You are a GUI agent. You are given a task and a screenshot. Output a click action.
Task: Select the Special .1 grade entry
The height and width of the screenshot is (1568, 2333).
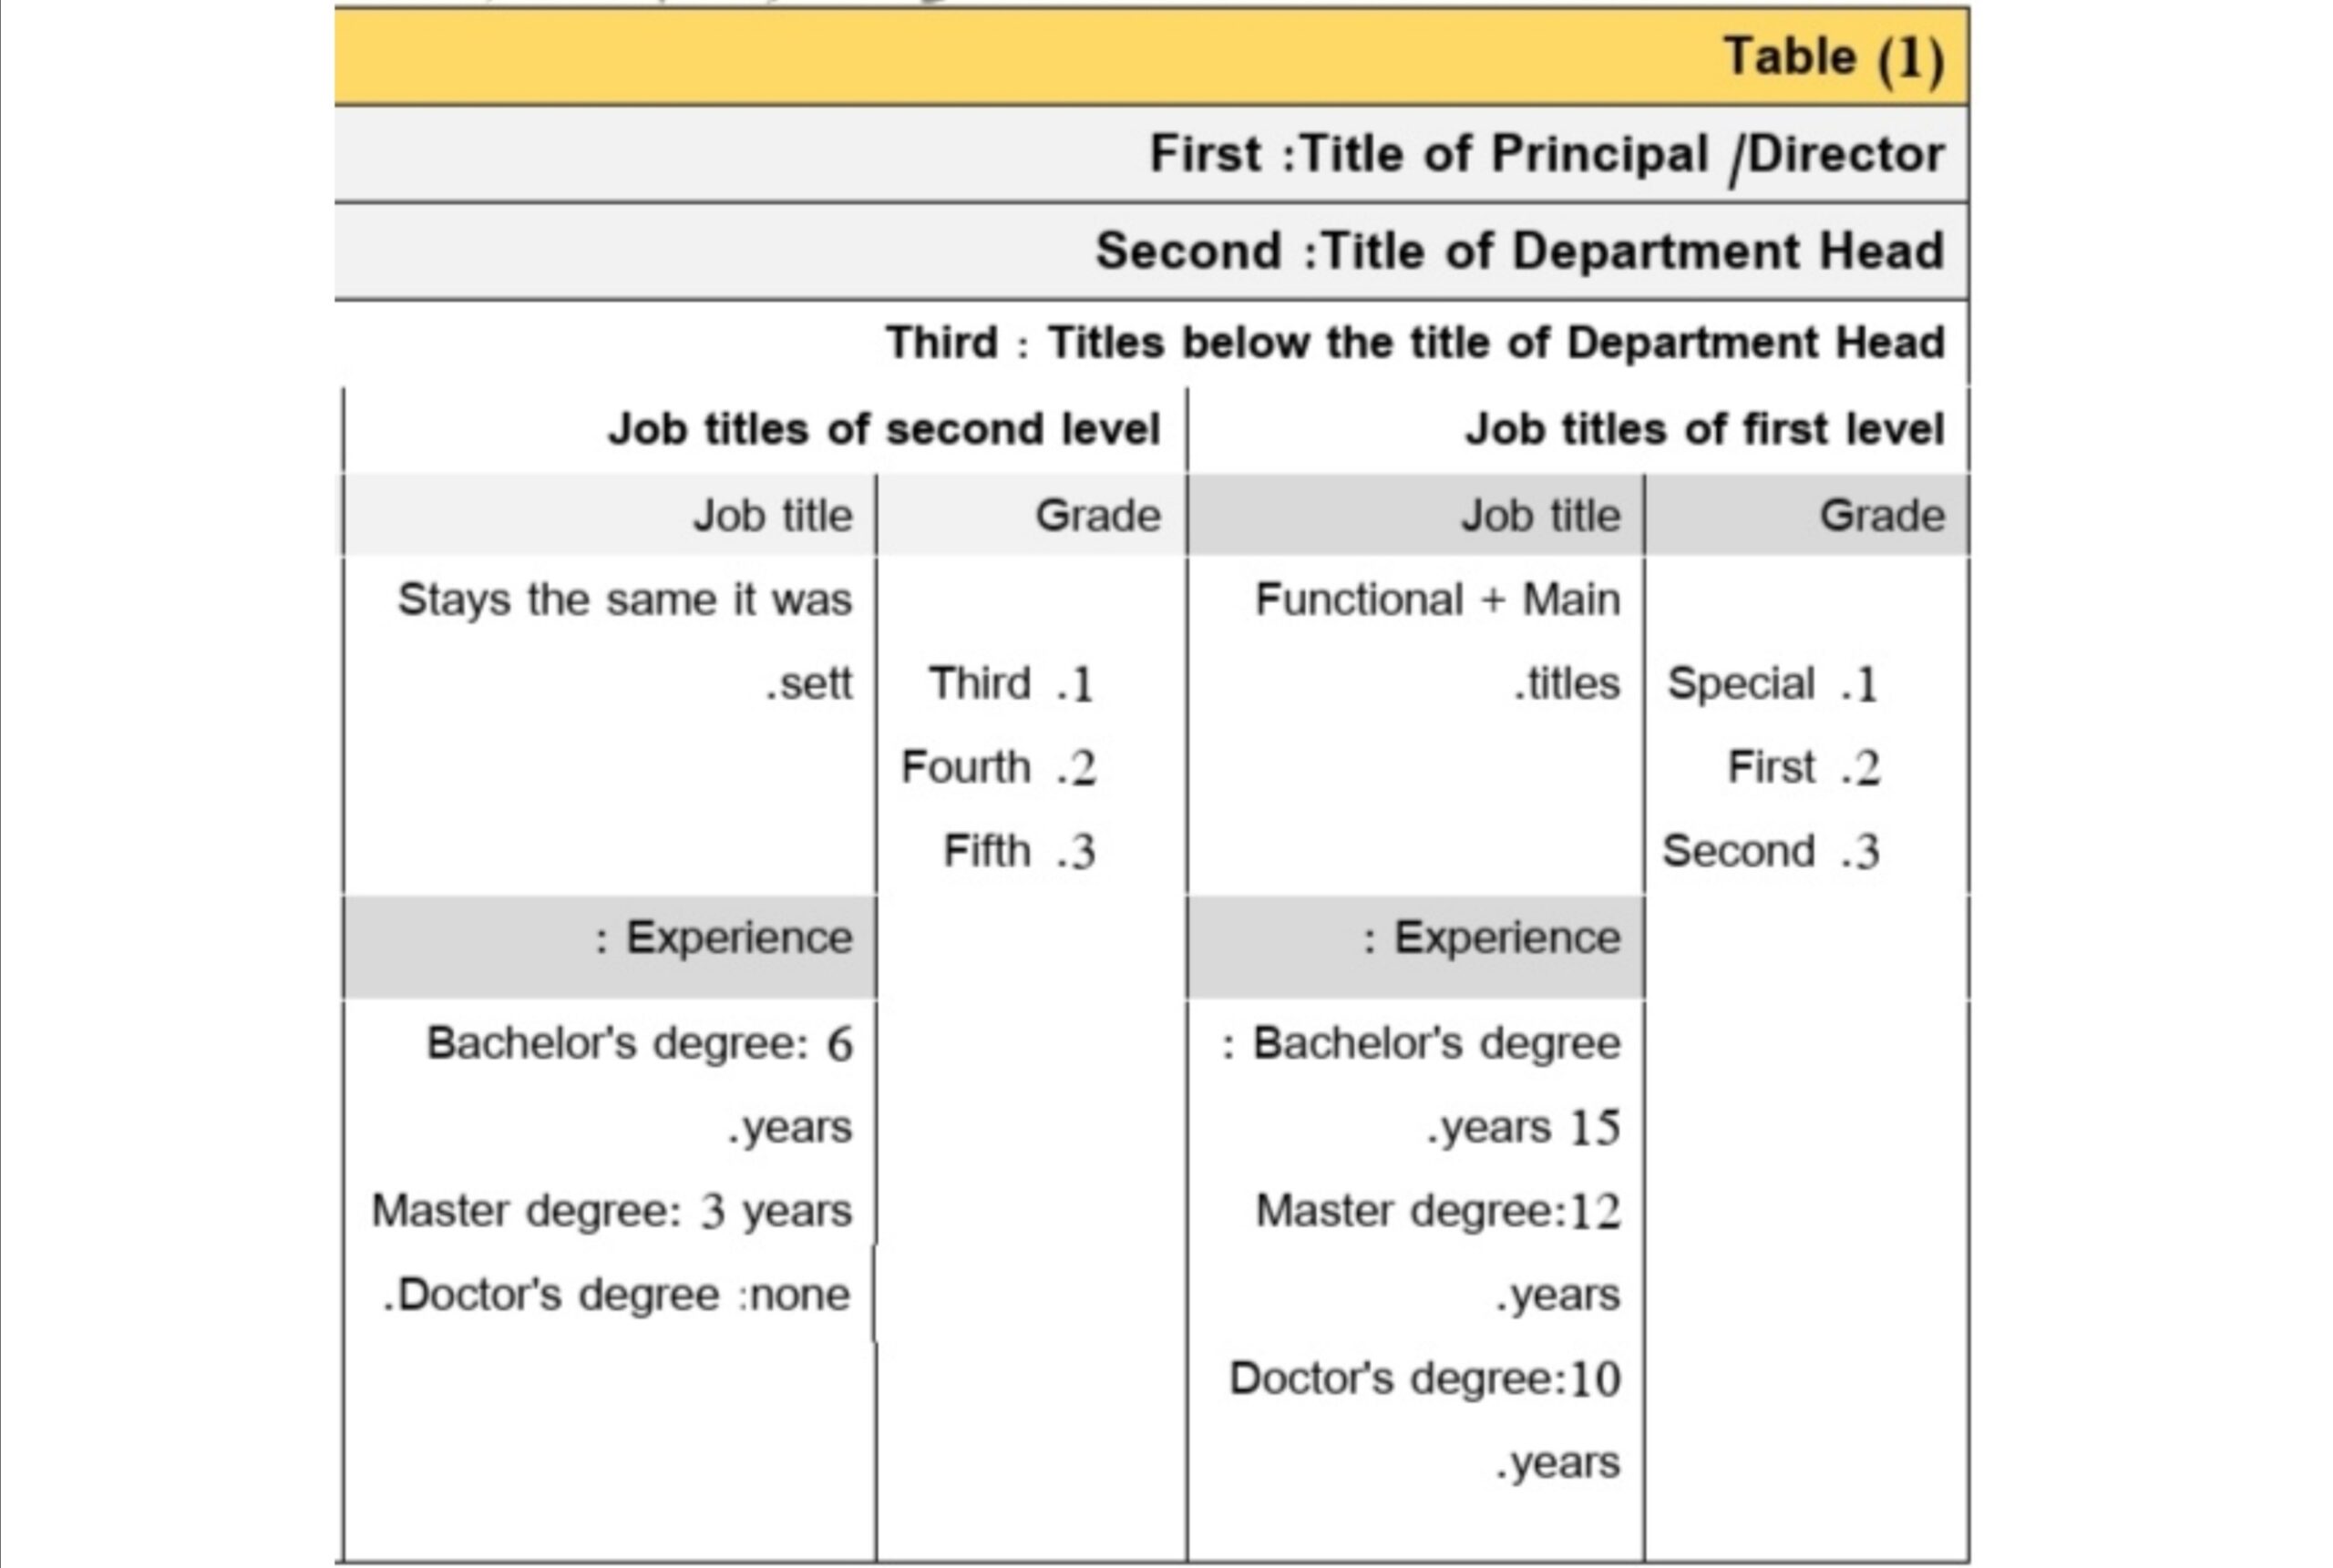coord(1773,684)
